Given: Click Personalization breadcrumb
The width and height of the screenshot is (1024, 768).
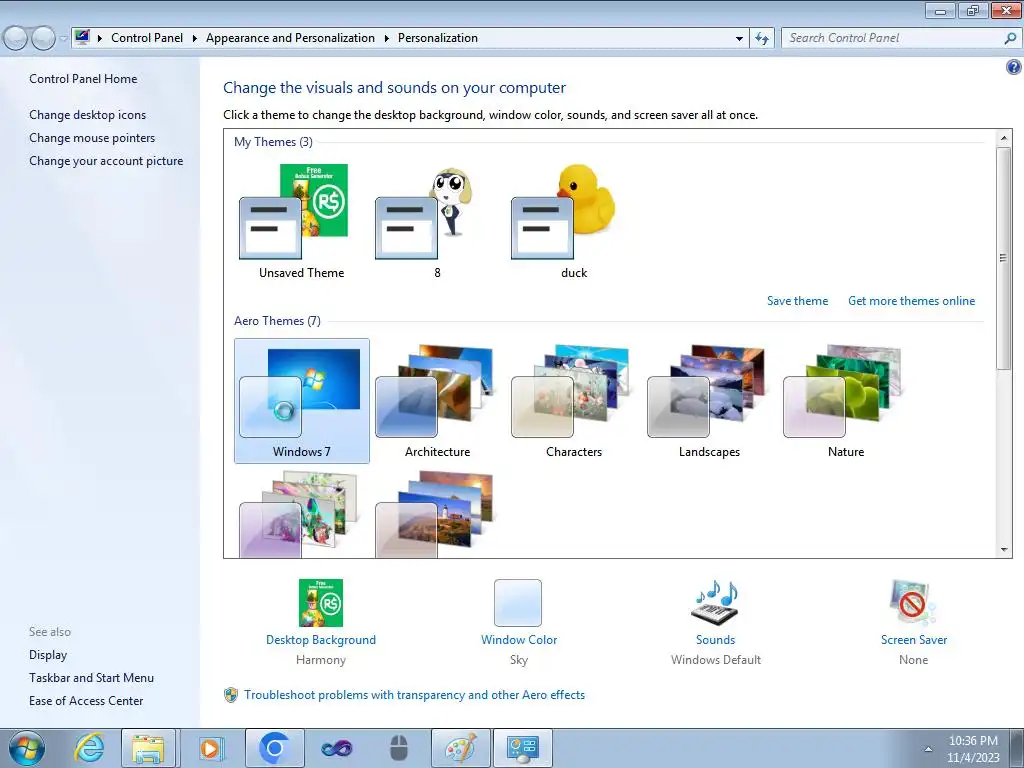Looking at the screenshot, I should (x=438, y=38).
